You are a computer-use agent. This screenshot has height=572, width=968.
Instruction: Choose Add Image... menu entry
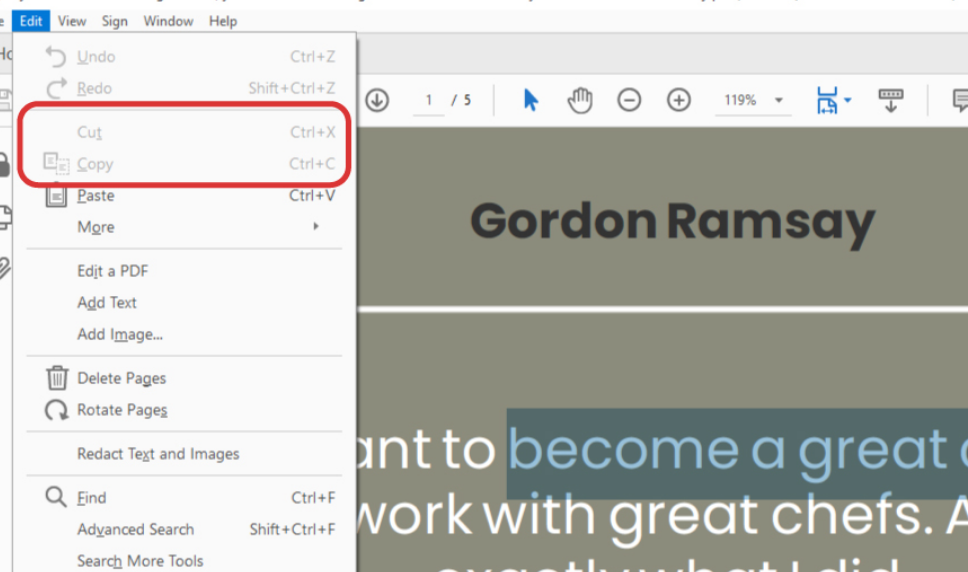(184, 334)
